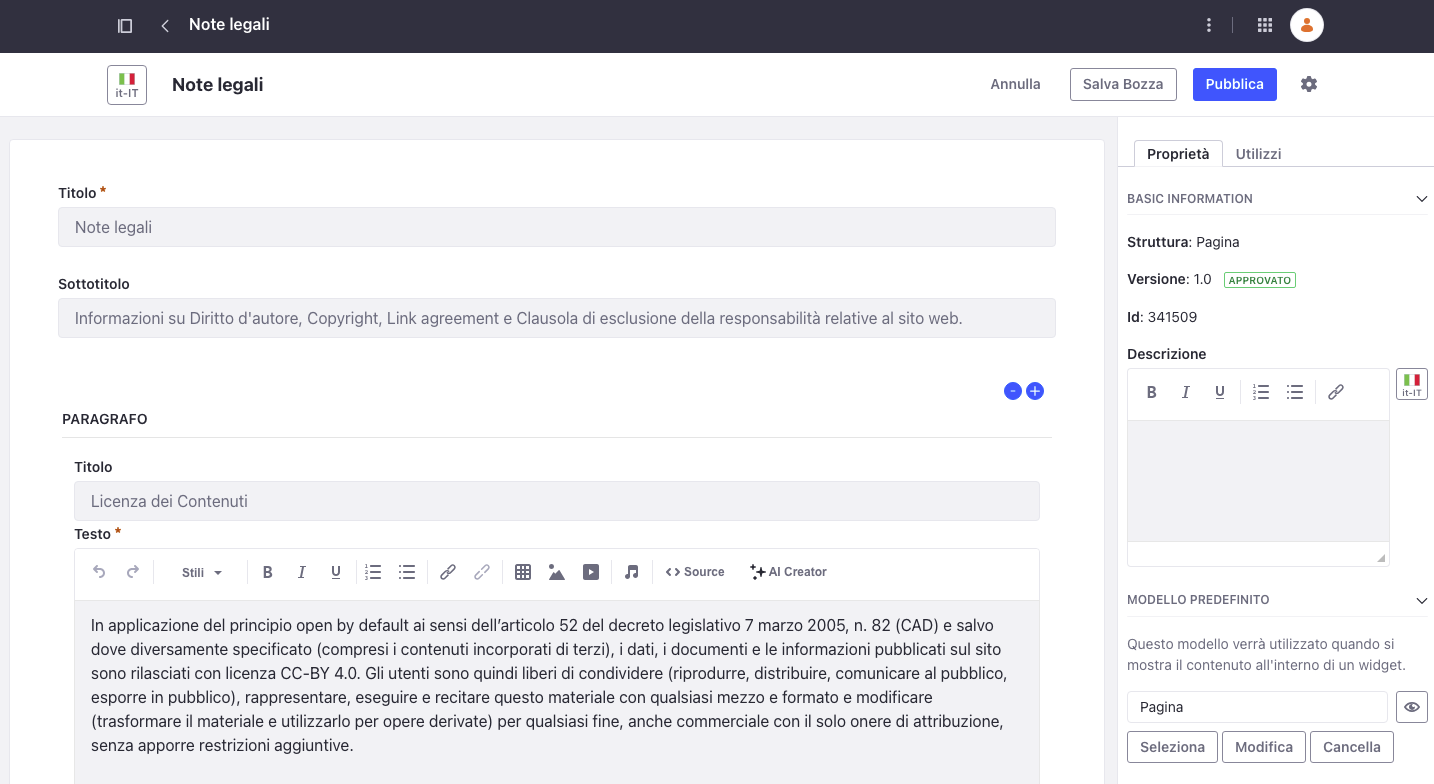The width and height of the screenshot is (1434, 784).
Task: Switch to the Utilizzi tab
Action: coord(1258,154)
